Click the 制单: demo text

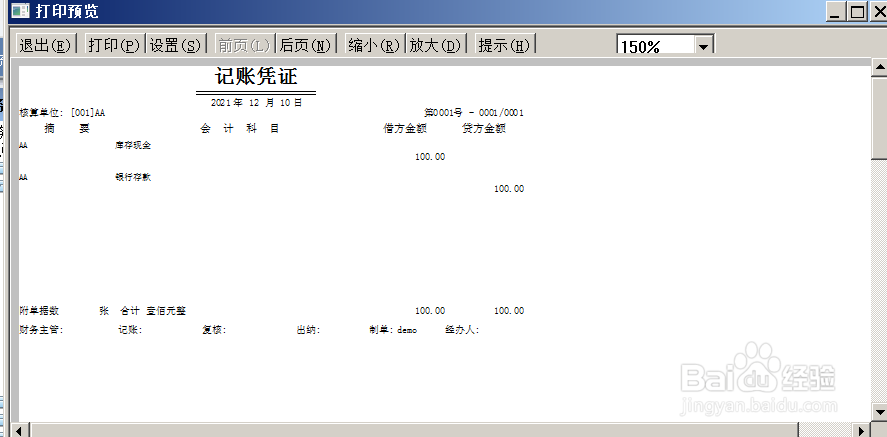click(393, 330)
